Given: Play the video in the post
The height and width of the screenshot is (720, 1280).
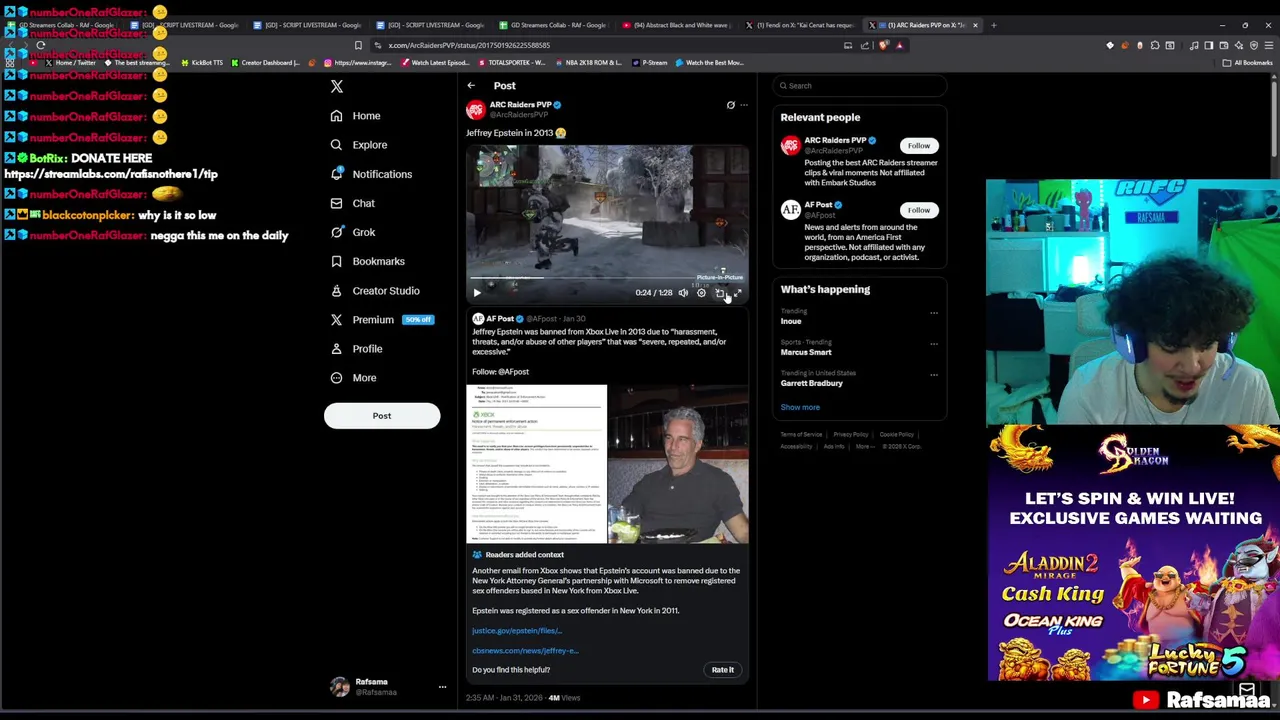Looking at the screenshot, I should 477,293.
